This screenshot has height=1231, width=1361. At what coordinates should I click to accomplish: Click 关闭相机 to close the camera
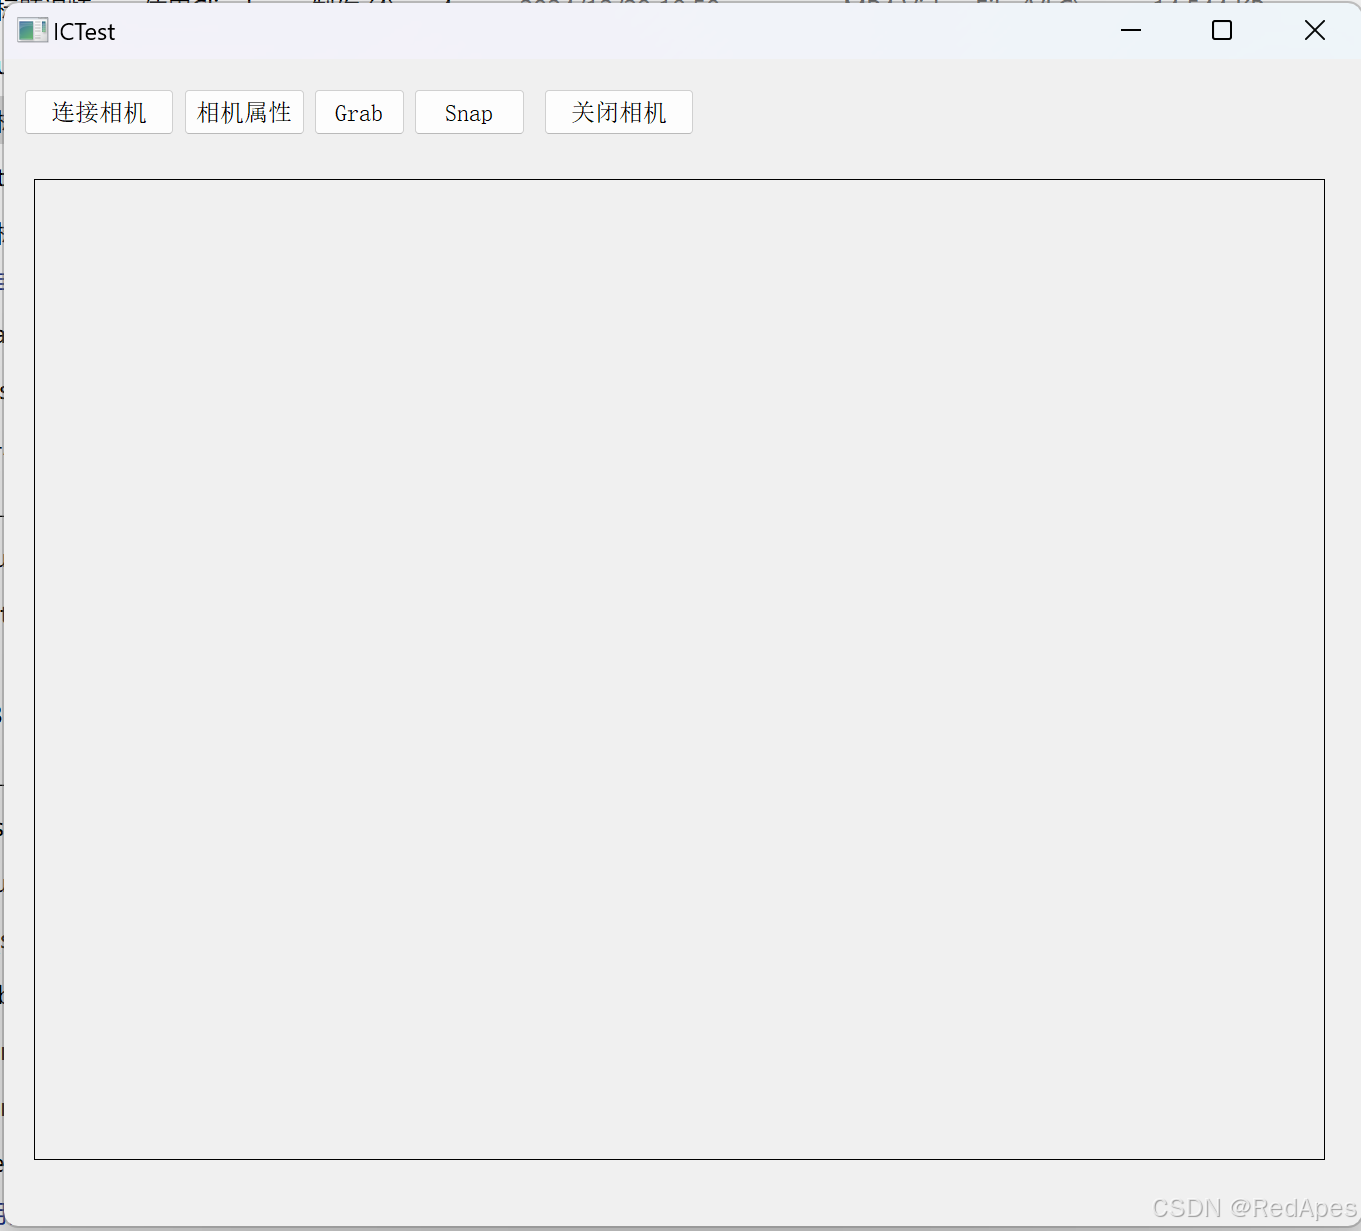coord(617,112)
